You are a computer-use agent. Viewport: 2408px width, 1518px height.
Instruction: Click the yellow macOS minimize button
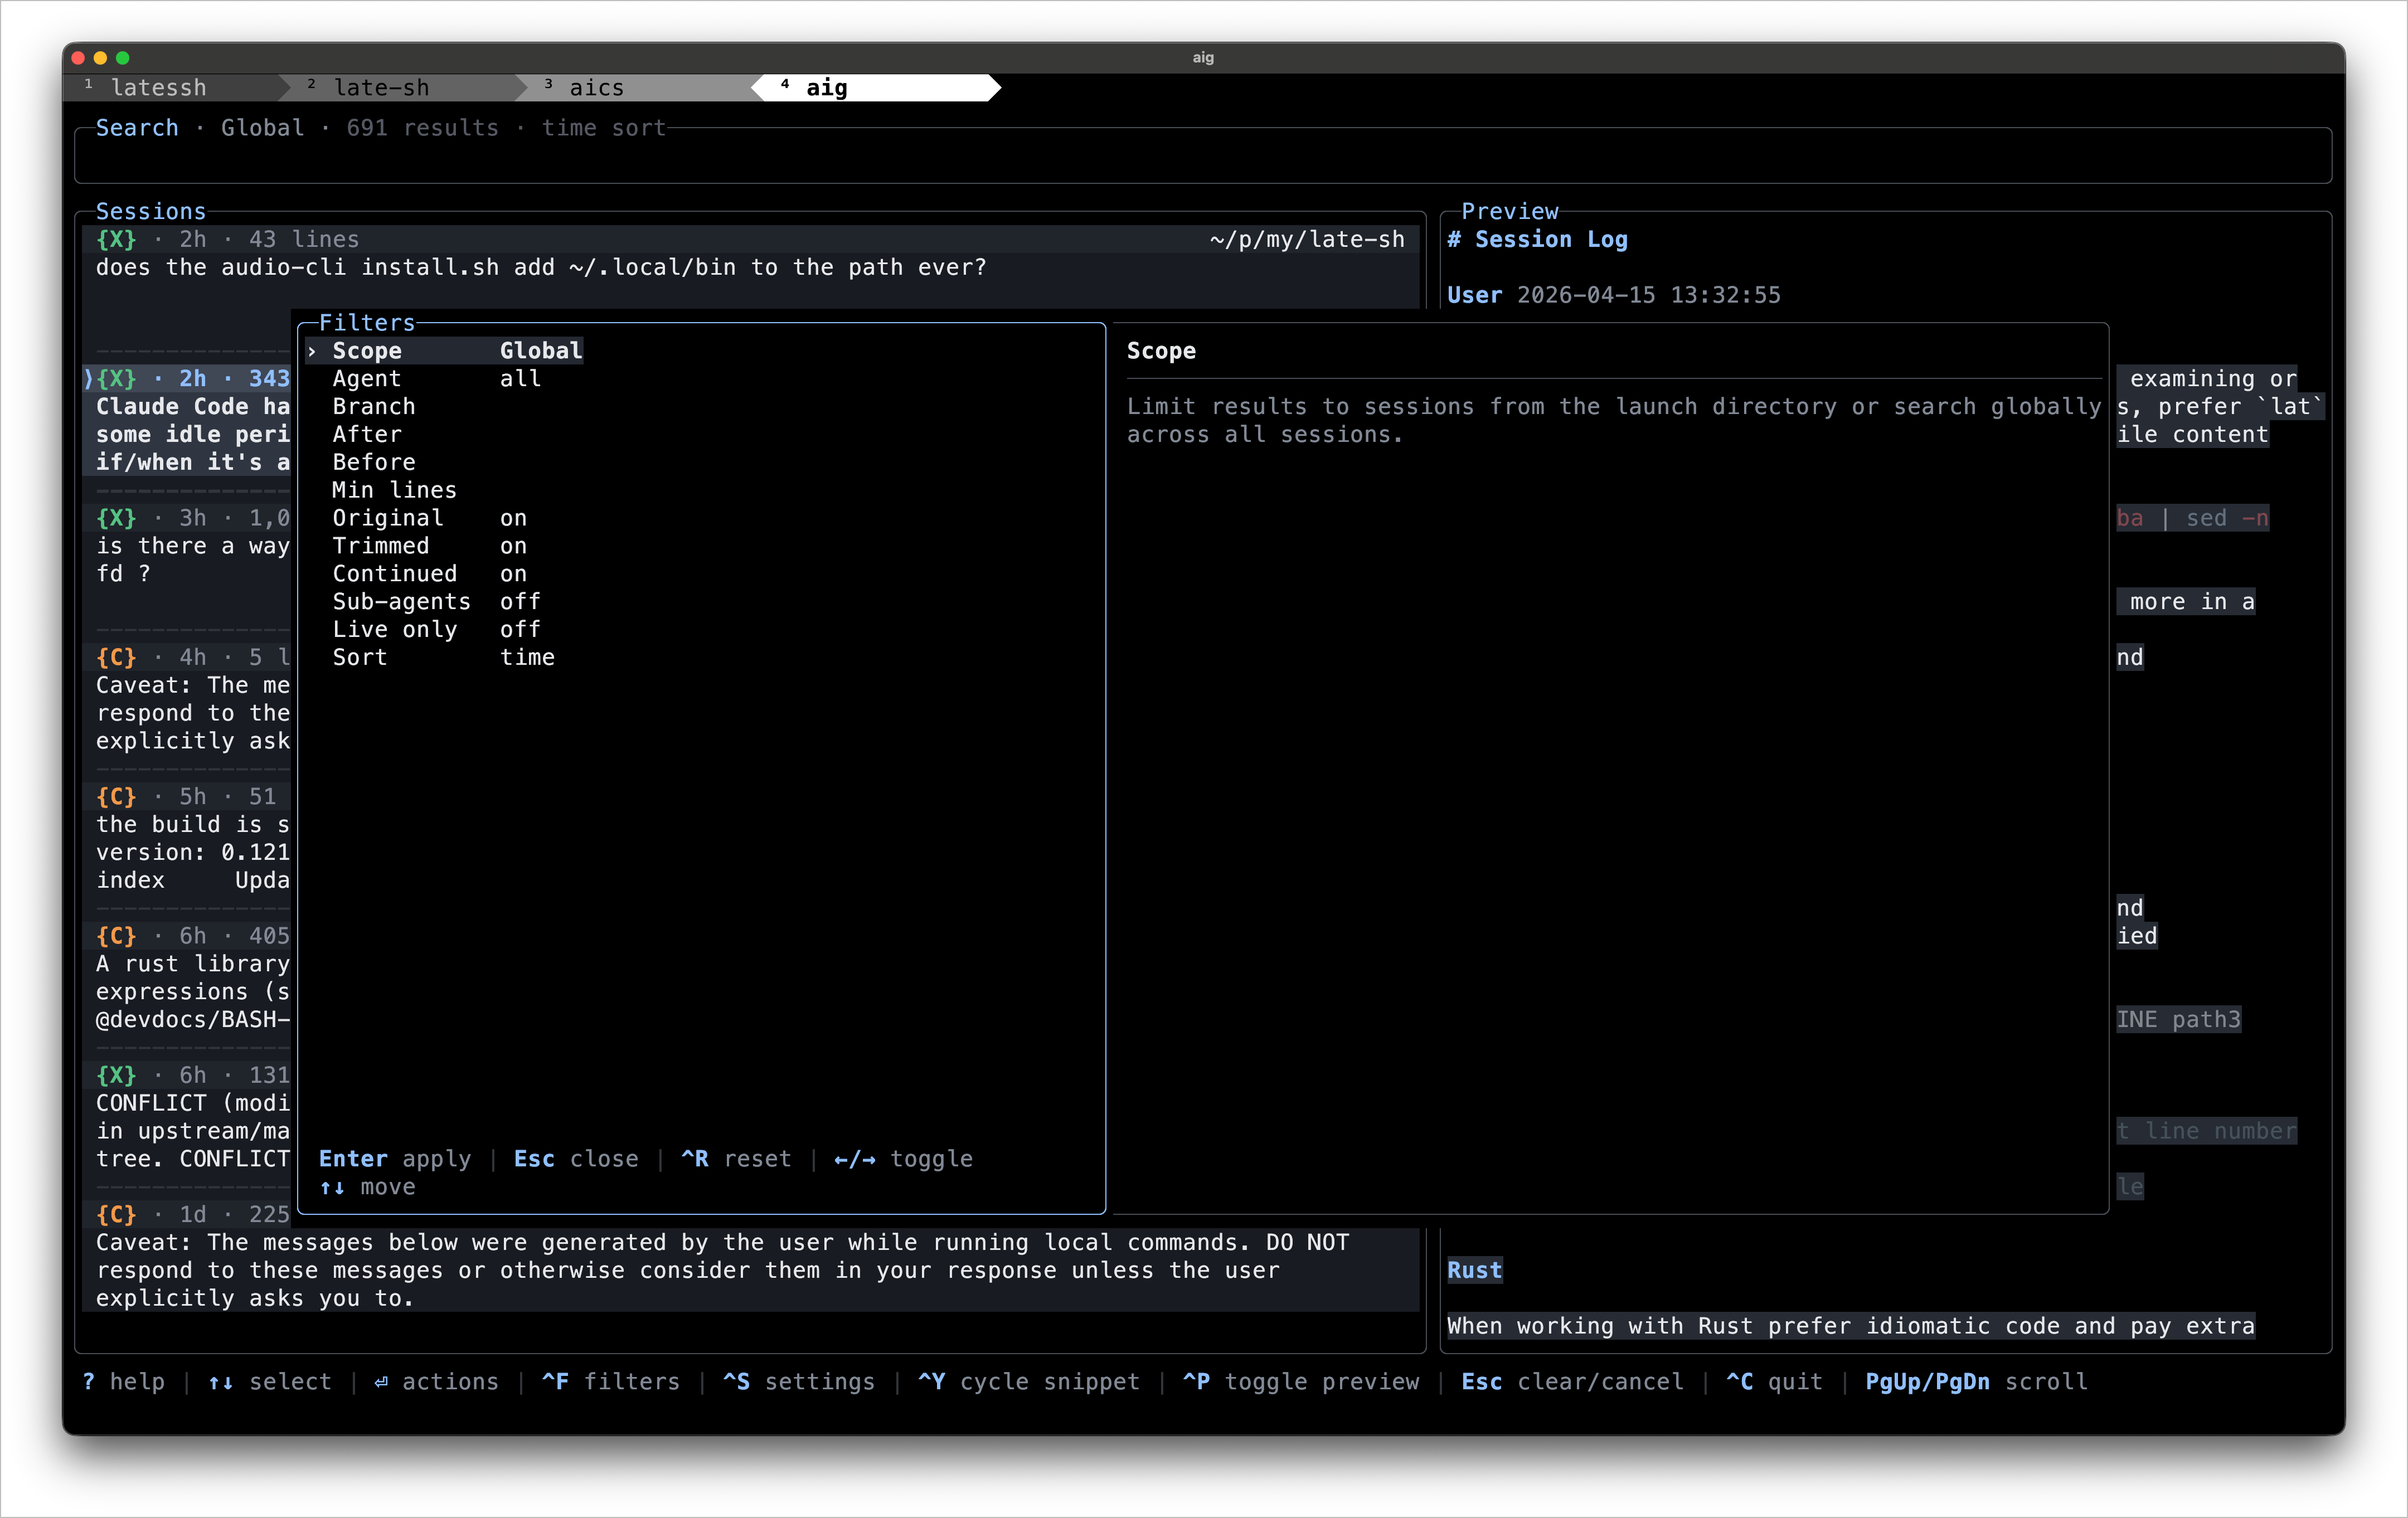pos(100,58)
